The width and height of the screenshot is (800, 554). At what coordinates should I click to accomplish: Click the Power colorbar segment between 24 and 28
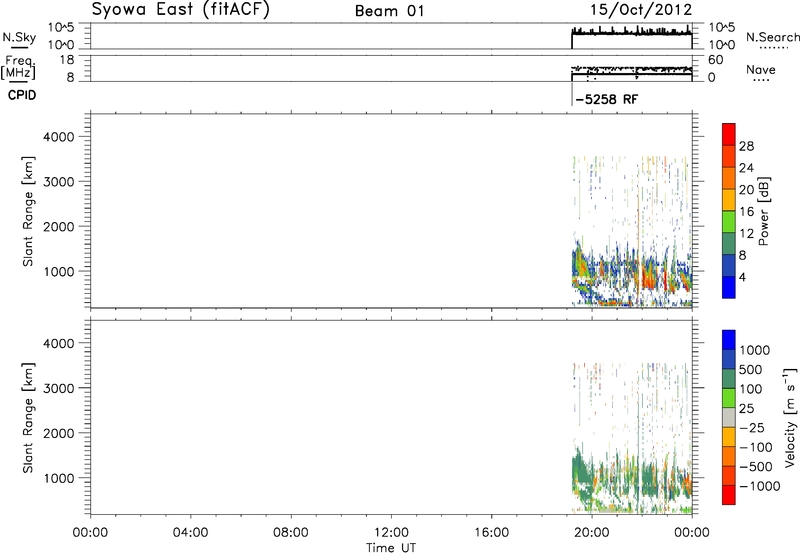(x=729, y=156)
